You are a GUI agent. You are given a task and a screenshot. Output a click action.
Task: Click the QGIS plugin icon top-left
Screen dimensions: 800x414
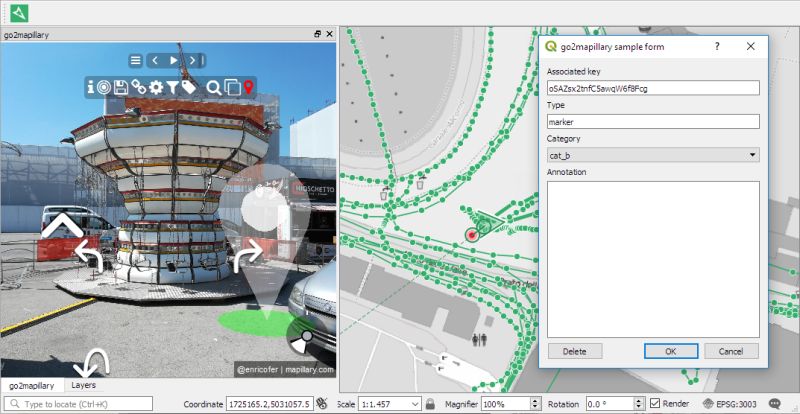[x=19, y=13]
